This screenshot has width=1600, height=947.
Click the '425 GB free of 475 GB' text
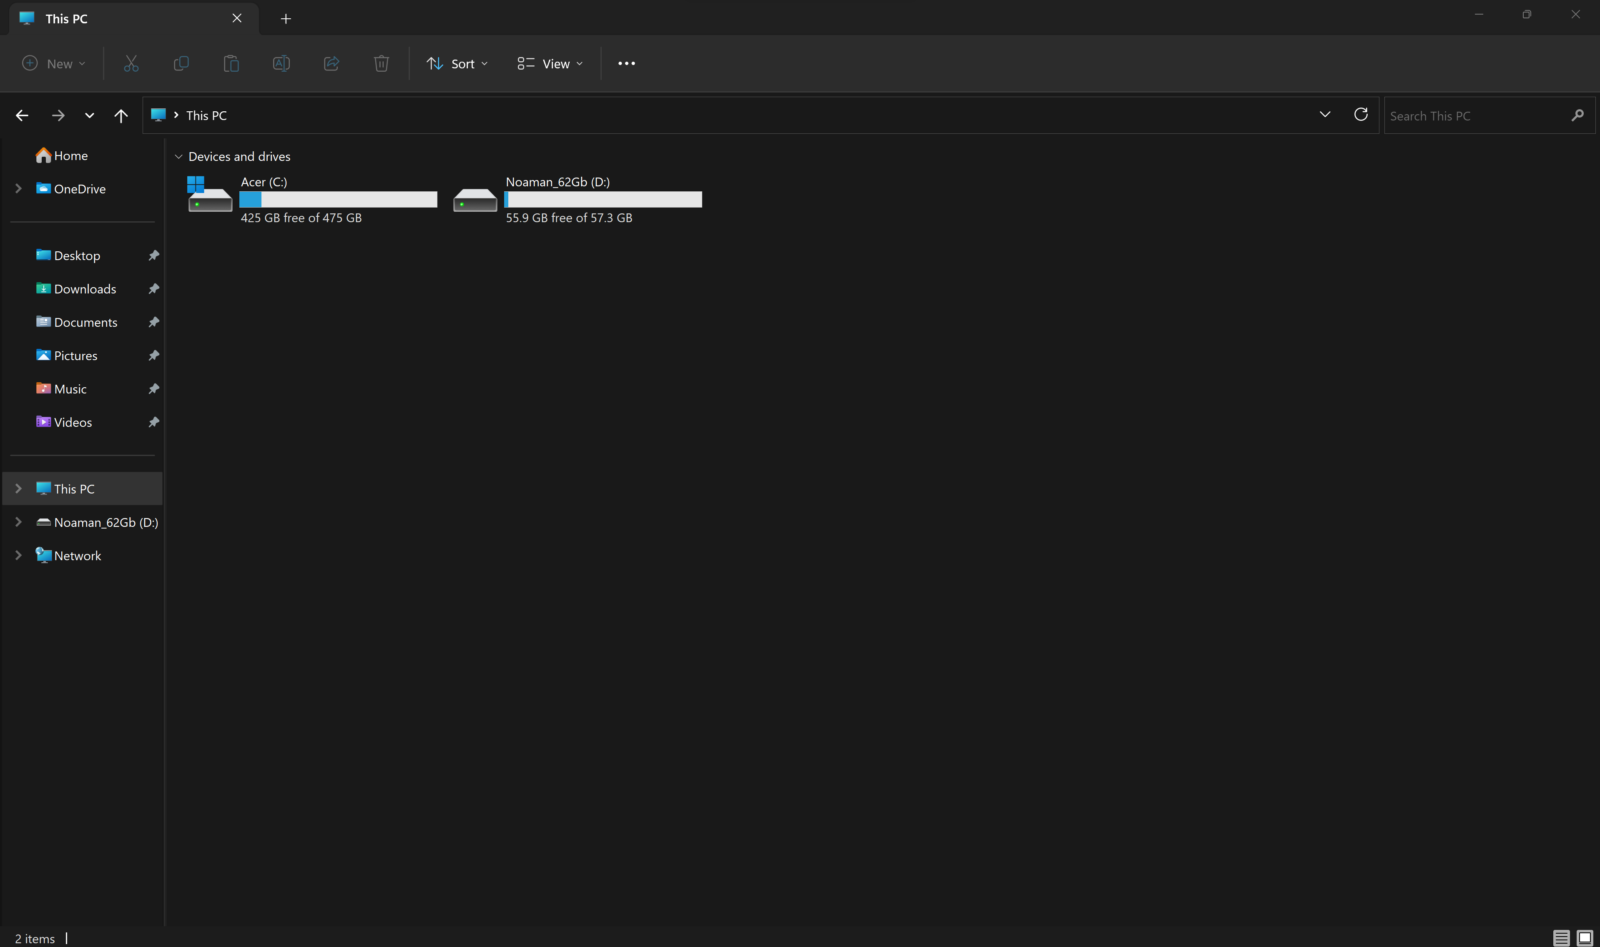301,218
